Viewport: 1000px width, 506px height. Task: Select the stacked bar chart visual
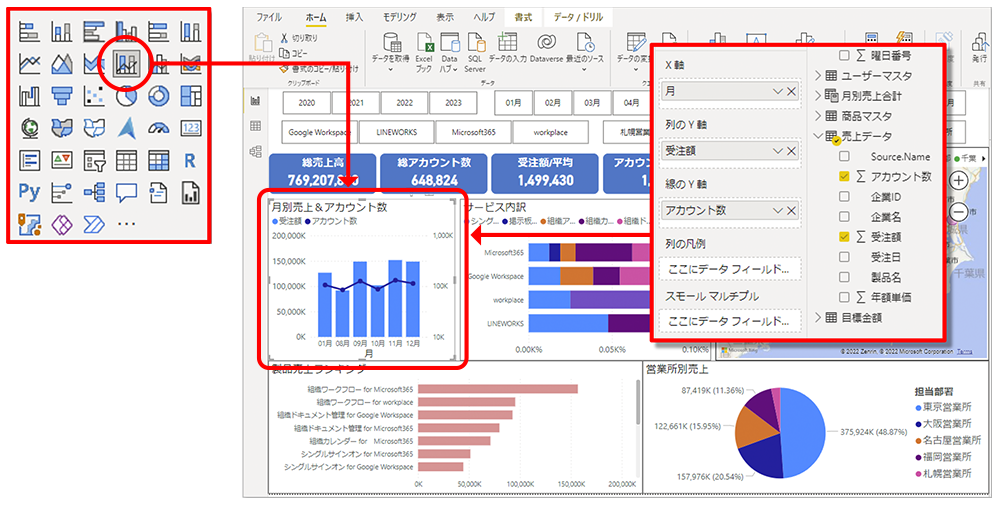point(29,31)
